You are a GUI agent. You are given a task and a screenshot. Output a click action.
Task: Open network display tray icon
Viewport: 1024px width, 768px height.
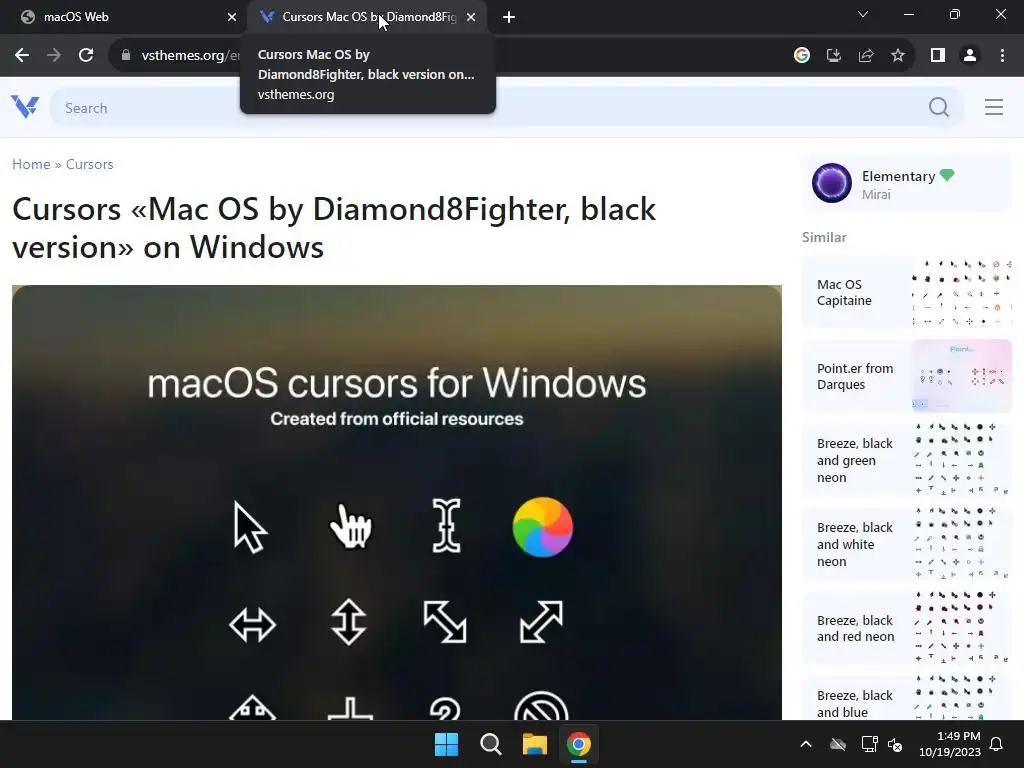(869, 744)
